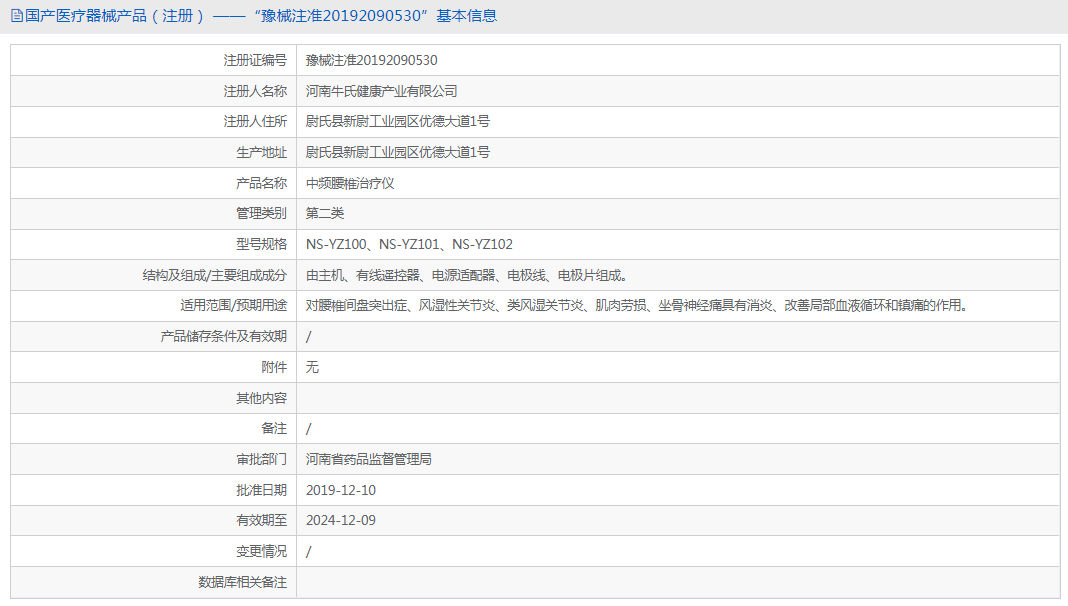The height and width of the screenshot is (606, 1068).
Task: Select structure text starting with 由主机、有线遥控器
Action: point(467,275)
